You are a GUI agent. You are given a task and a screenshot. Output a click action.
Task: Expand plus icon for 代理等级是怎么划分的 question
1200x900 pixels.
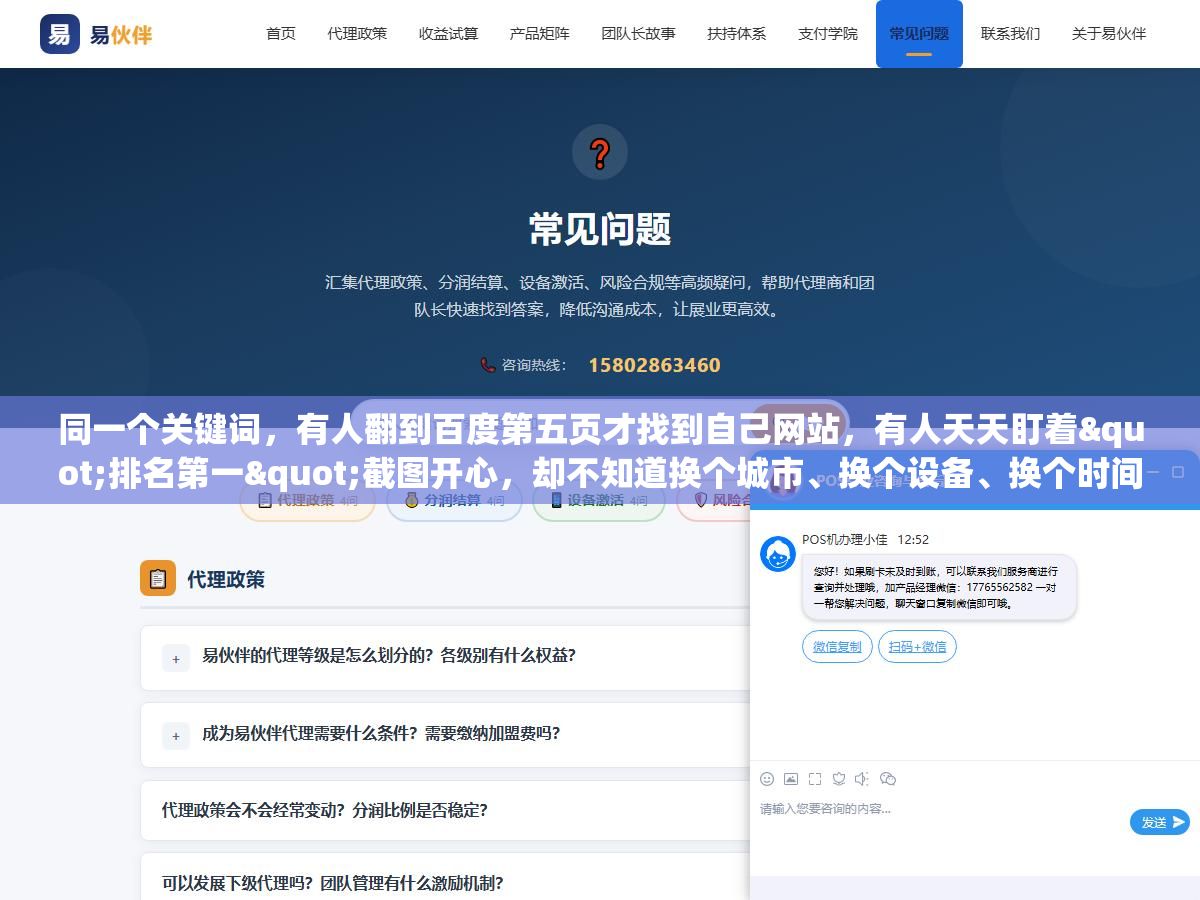176,658
